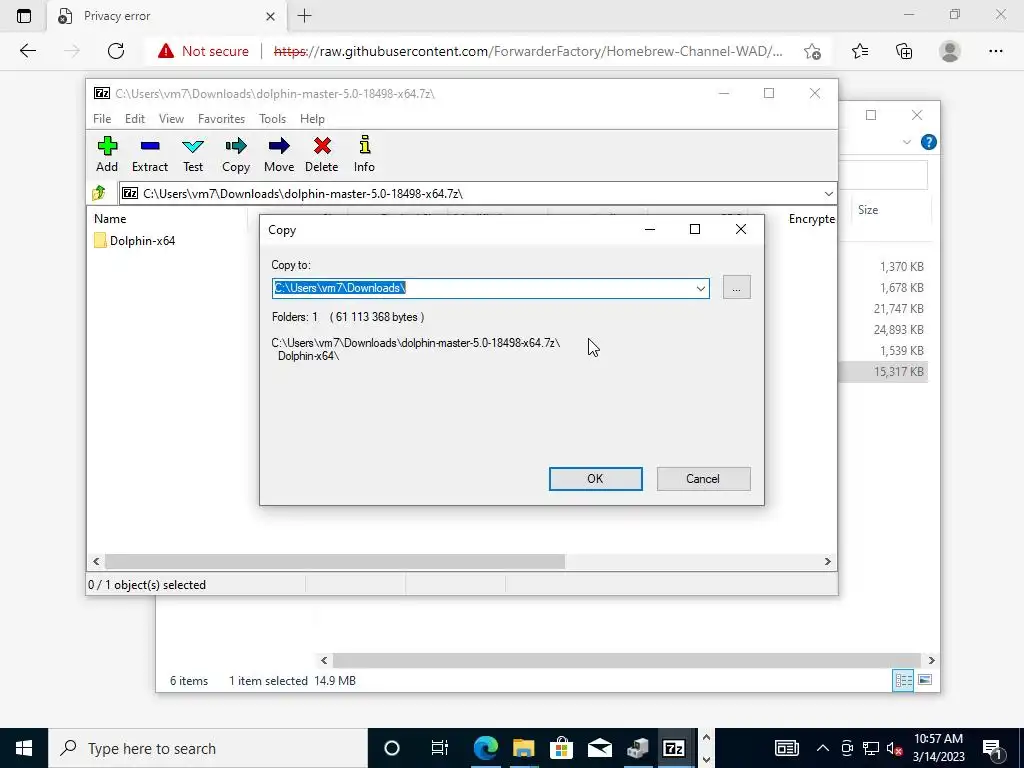This screenshot has width=1024, height=768.
Task: Click the Move toolbar icon
Action: pyautogui.click(x=279, y=154)
